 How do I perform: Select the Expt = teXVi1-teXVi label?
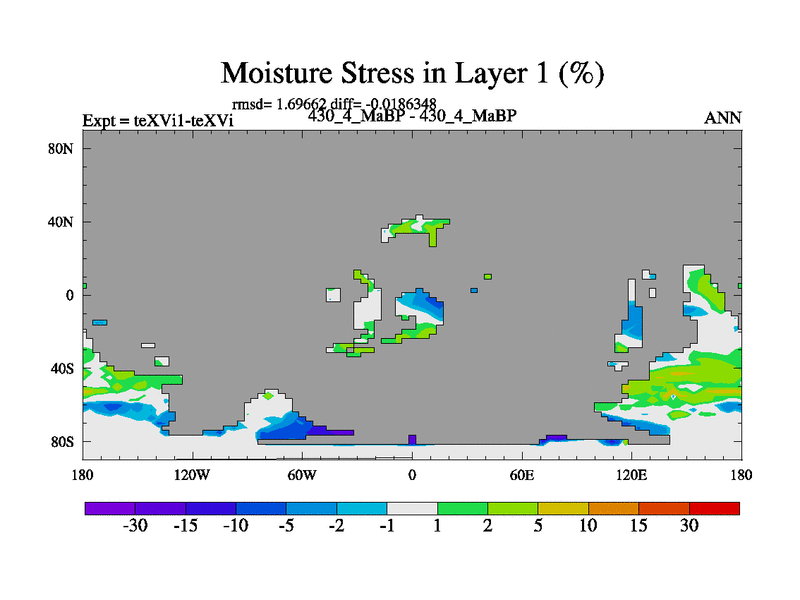[x=157, y=120]
